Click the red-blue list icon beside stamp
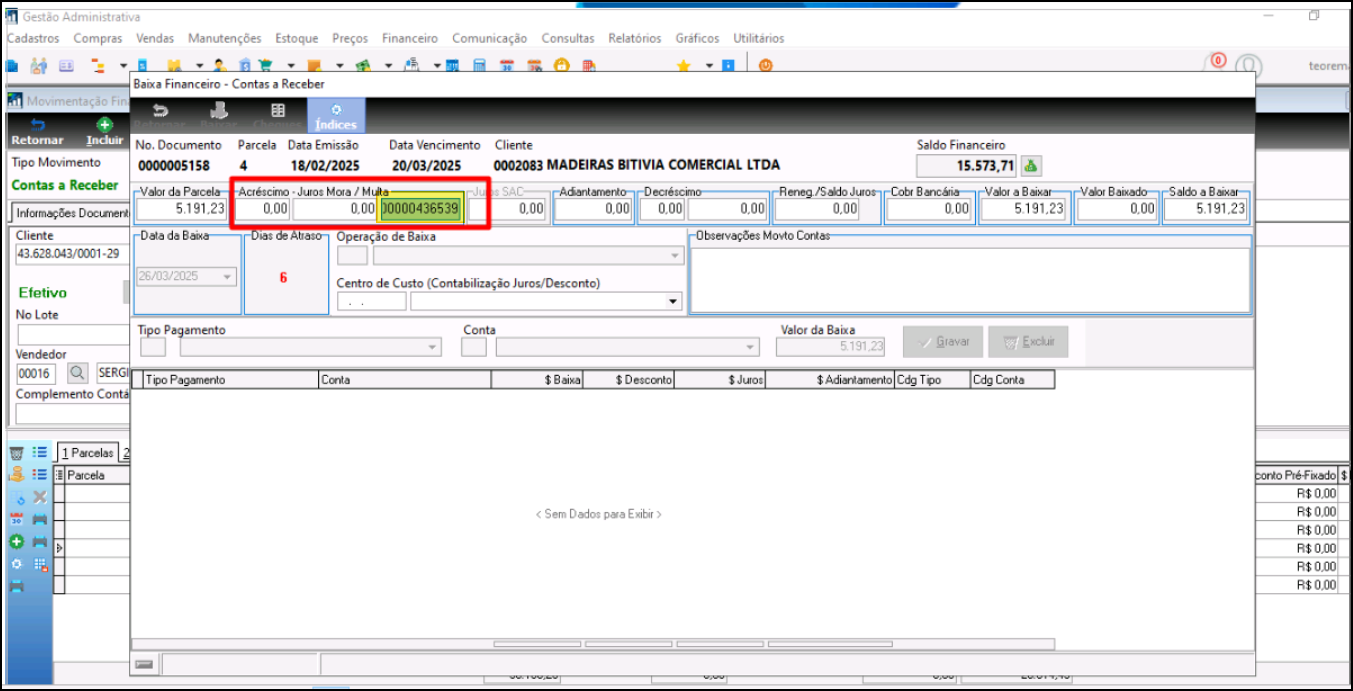Screen dimensions: 1353x691 tap(40, 475)
